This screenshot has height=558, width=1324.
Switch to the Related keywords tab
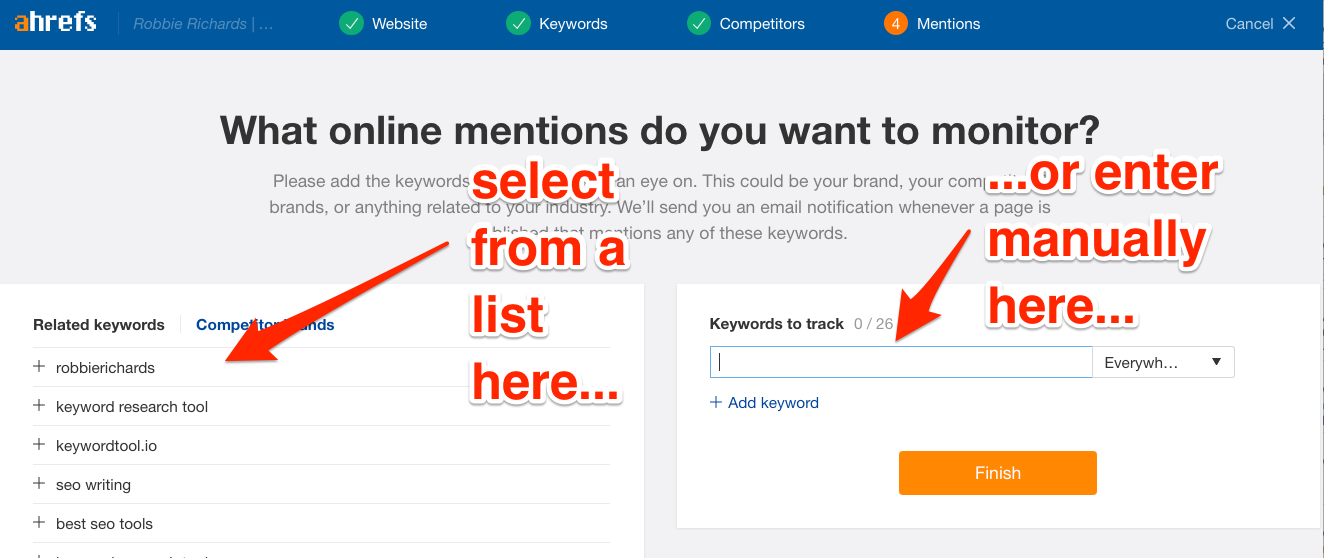pyautogui.click(x=99, y=325)
